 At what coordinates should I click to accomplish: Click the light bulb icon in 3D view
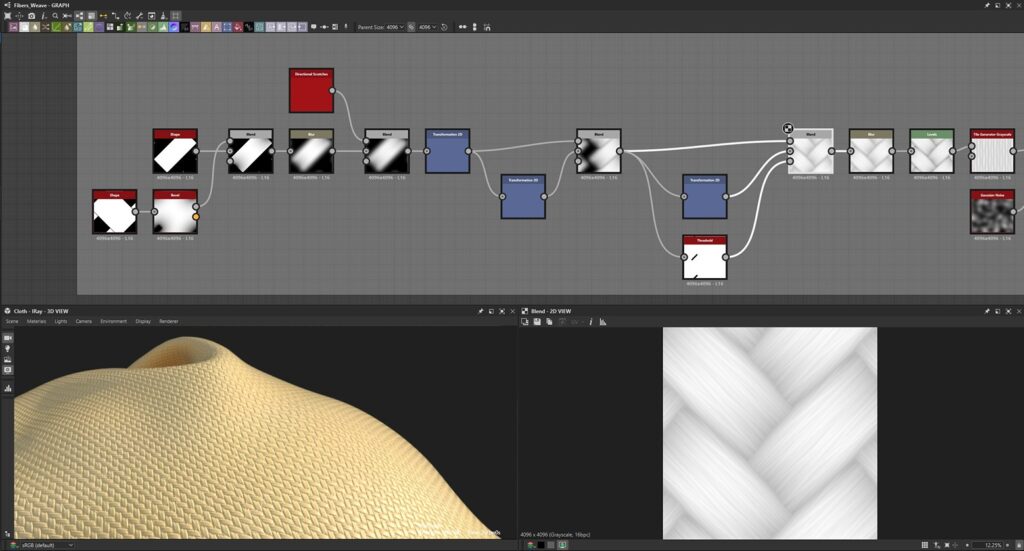(x=8, y=349)
